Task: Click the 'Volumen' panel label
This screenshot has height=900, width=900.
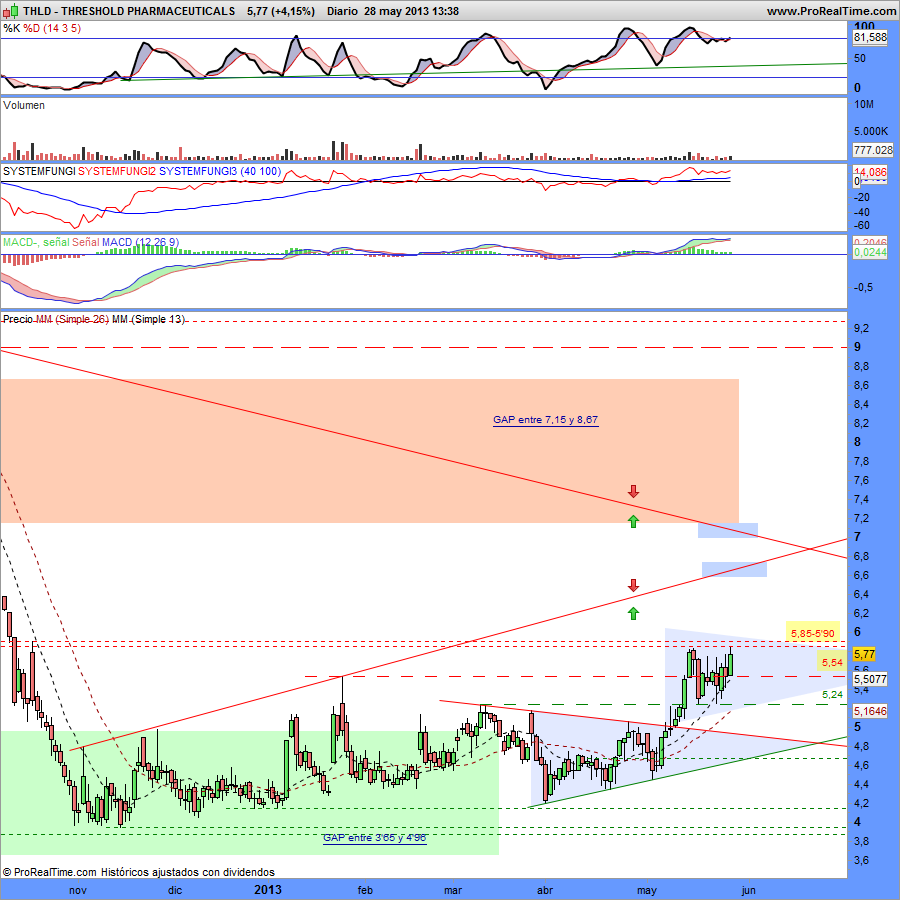Action: pos(24,105)
